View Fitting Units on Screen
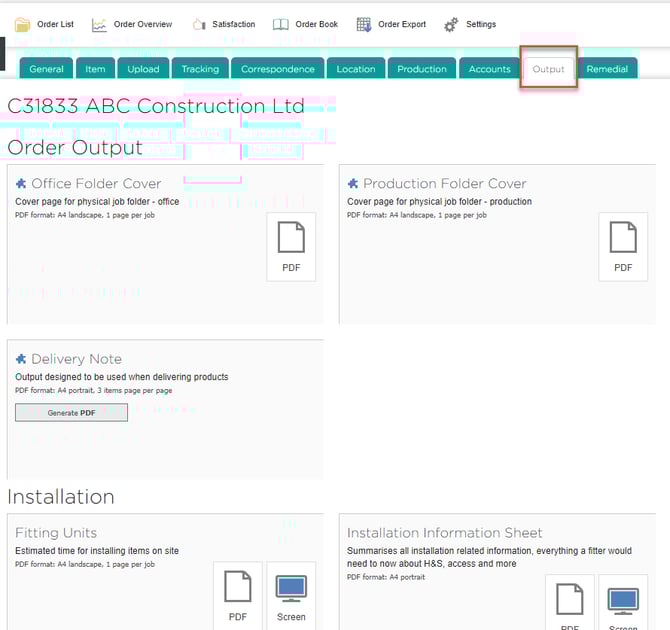This screenshot has height=630, width=670. (x=291, y=595)
